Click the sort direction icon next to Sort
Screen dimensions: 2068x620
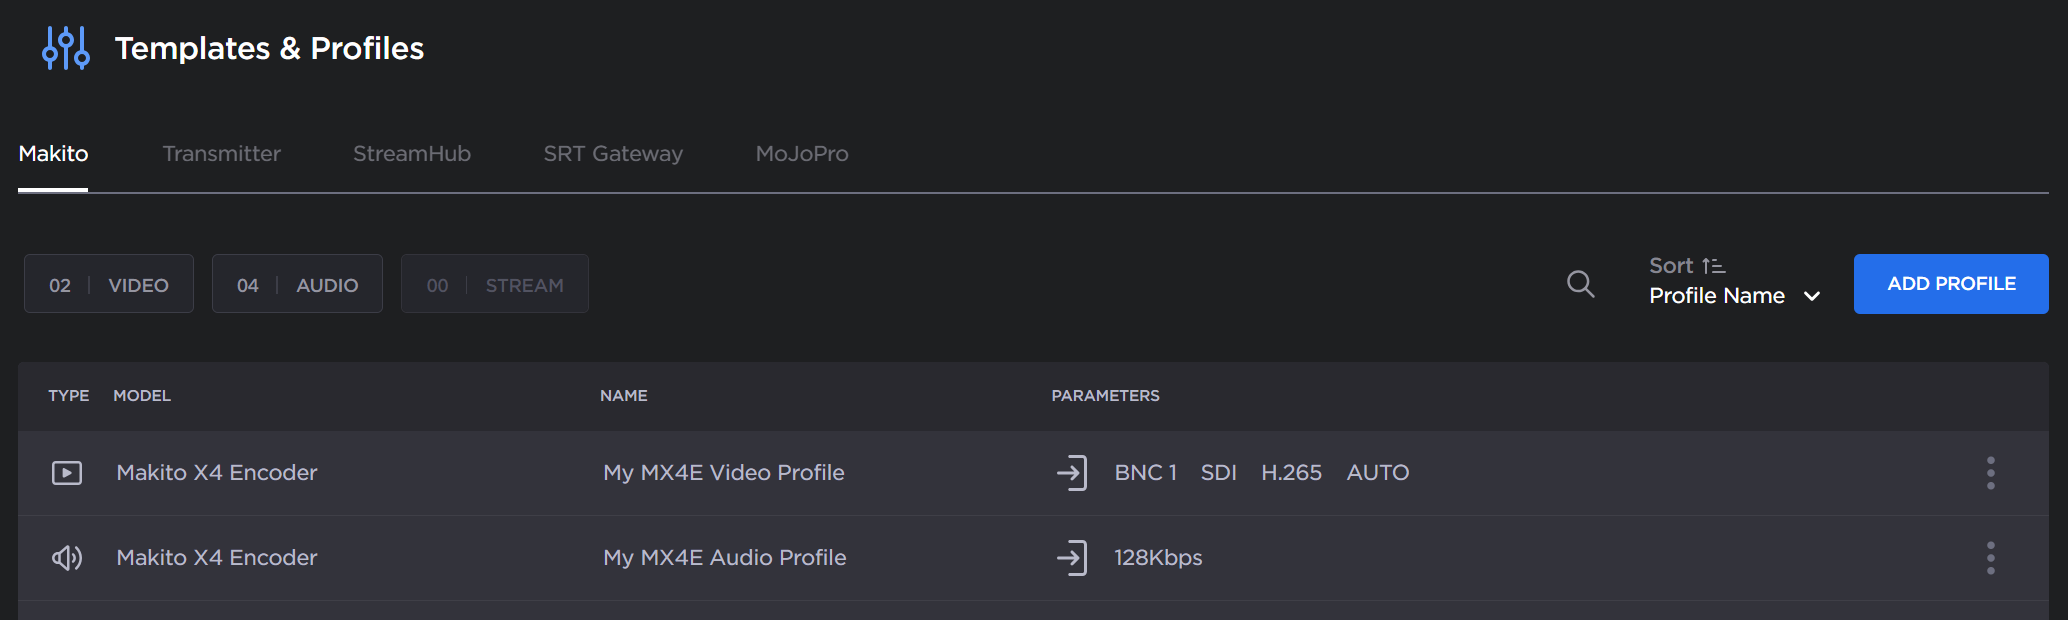tap(1714, 265)
